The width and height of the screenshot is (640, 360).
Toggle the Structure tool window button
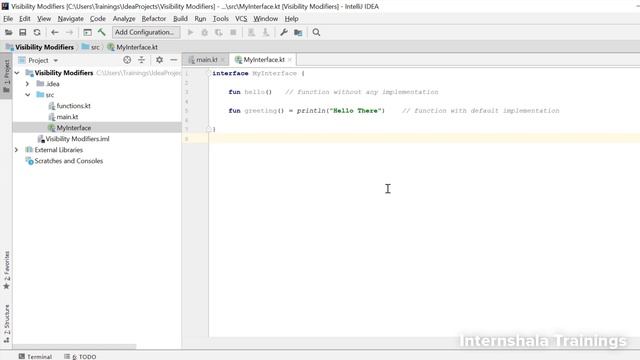6,323
